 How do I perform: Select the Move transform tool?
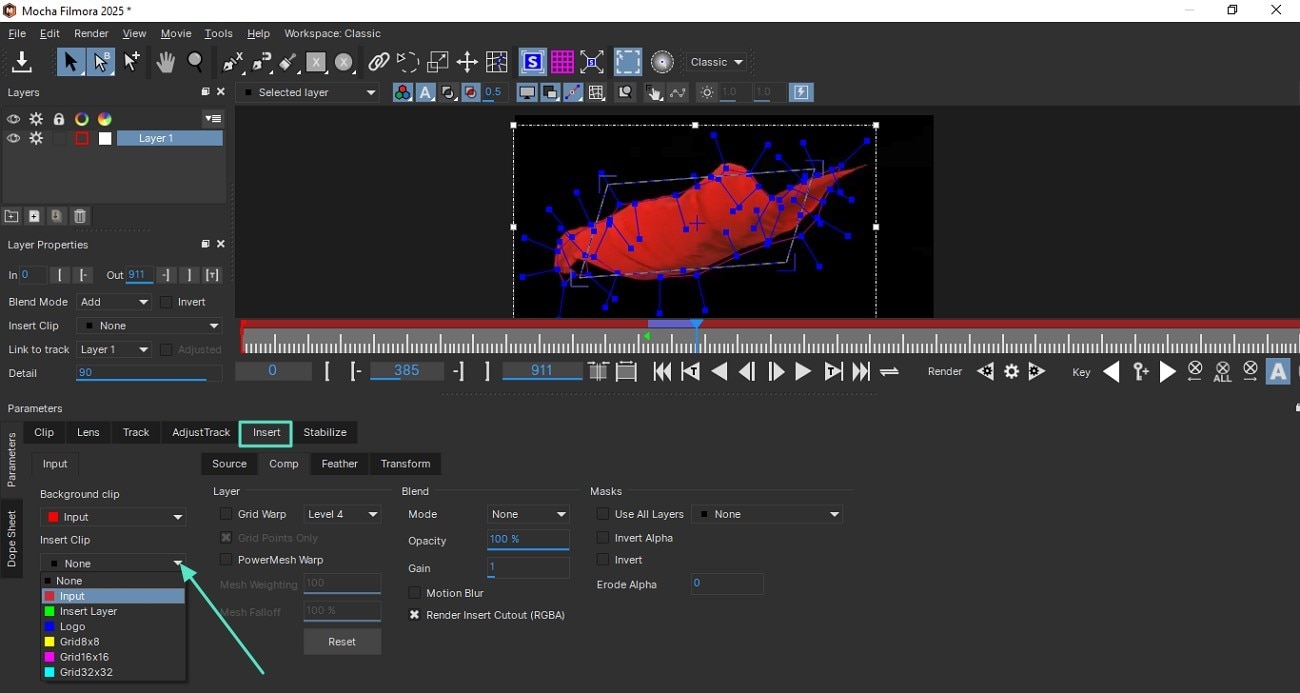pos(467,62)
